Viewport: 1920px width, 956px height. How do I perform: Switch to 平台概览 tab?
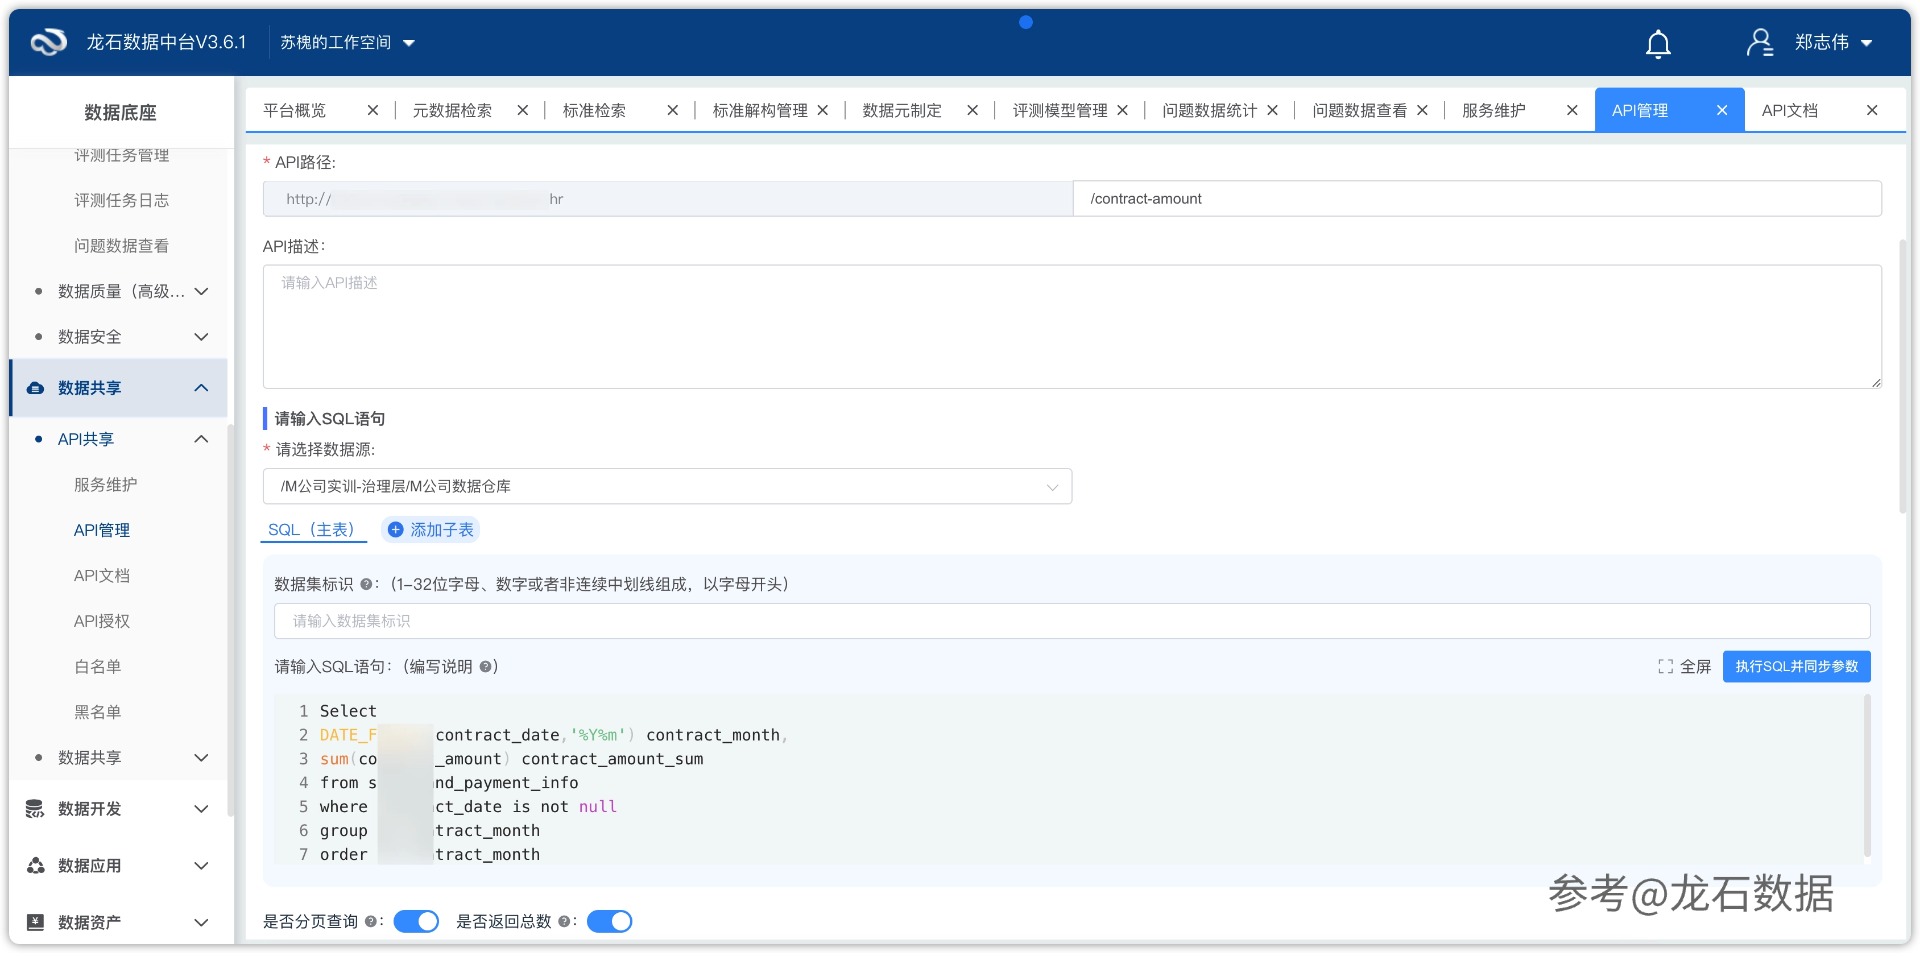coord(295,110)
